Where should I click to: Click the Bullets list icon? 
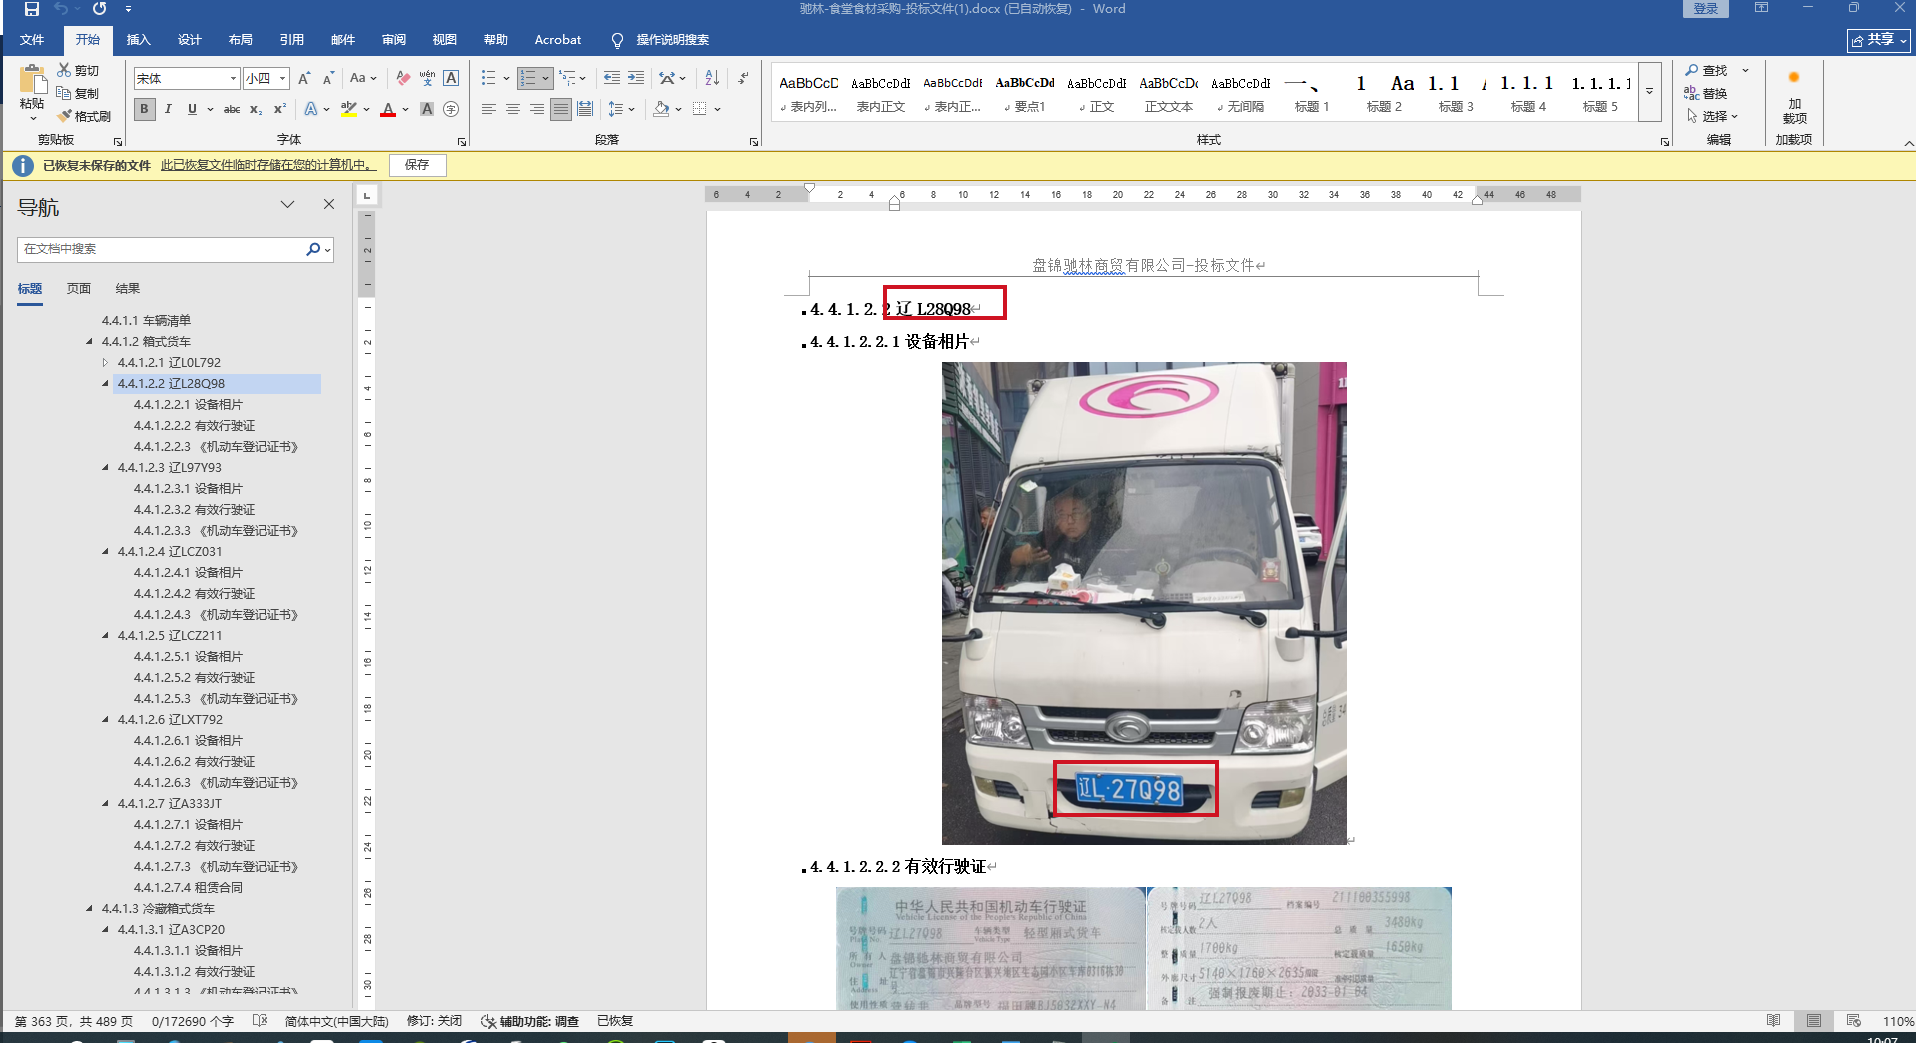pyautogui.click(x=488, y=78)
